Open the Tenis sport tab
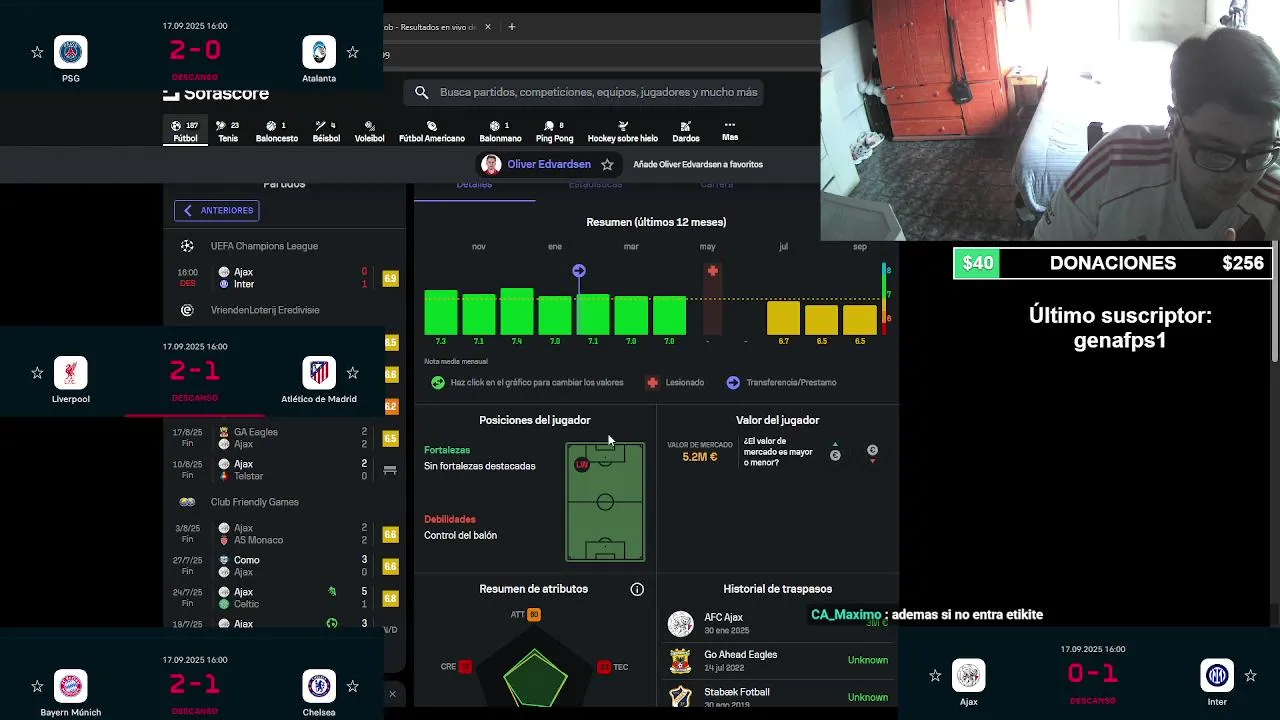Viewport: 1280px width, 720px height. coord(228,132)
